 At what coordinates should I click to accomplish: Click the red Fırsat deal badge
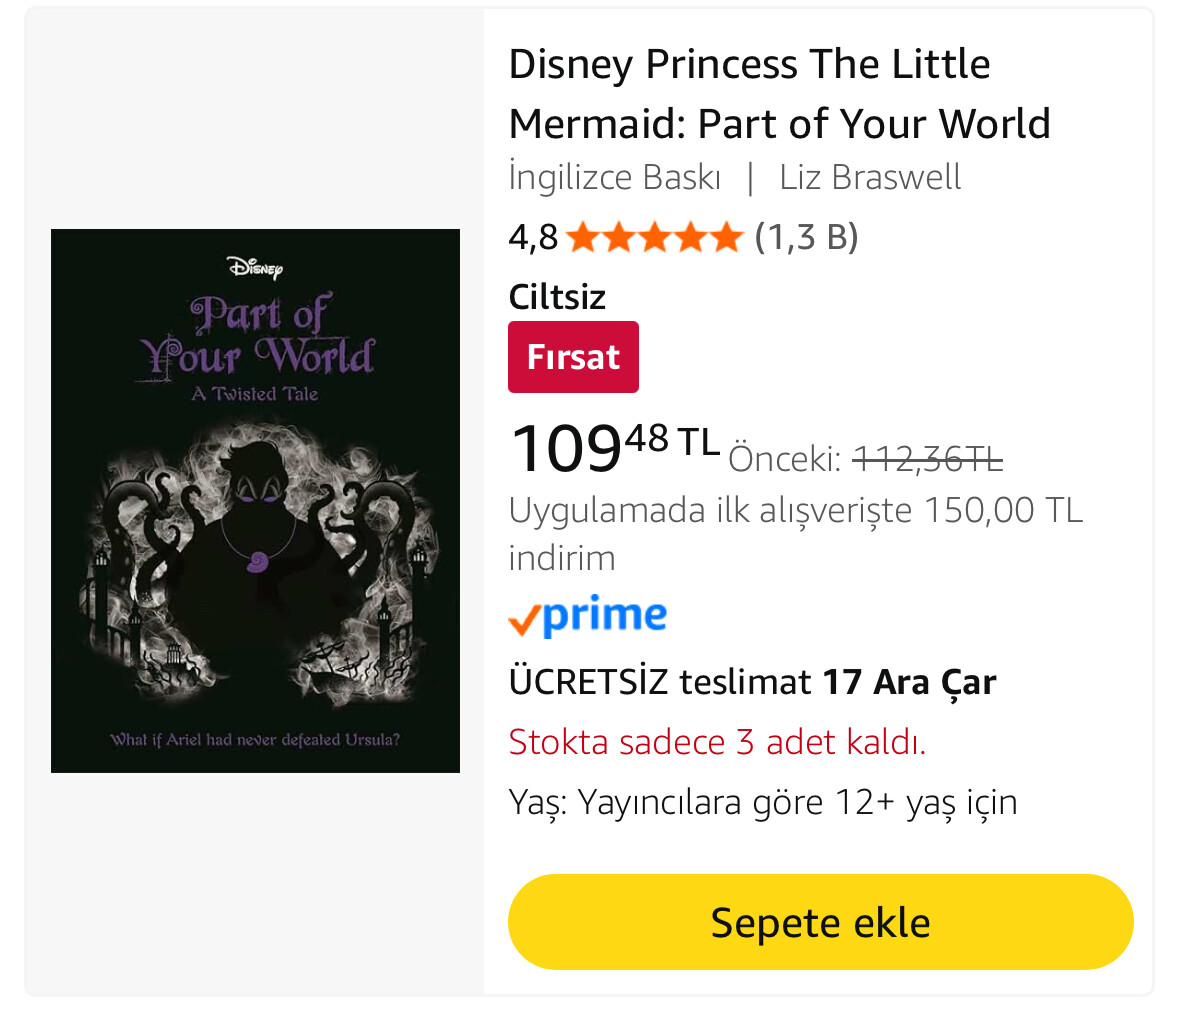(x=573, y=357)
